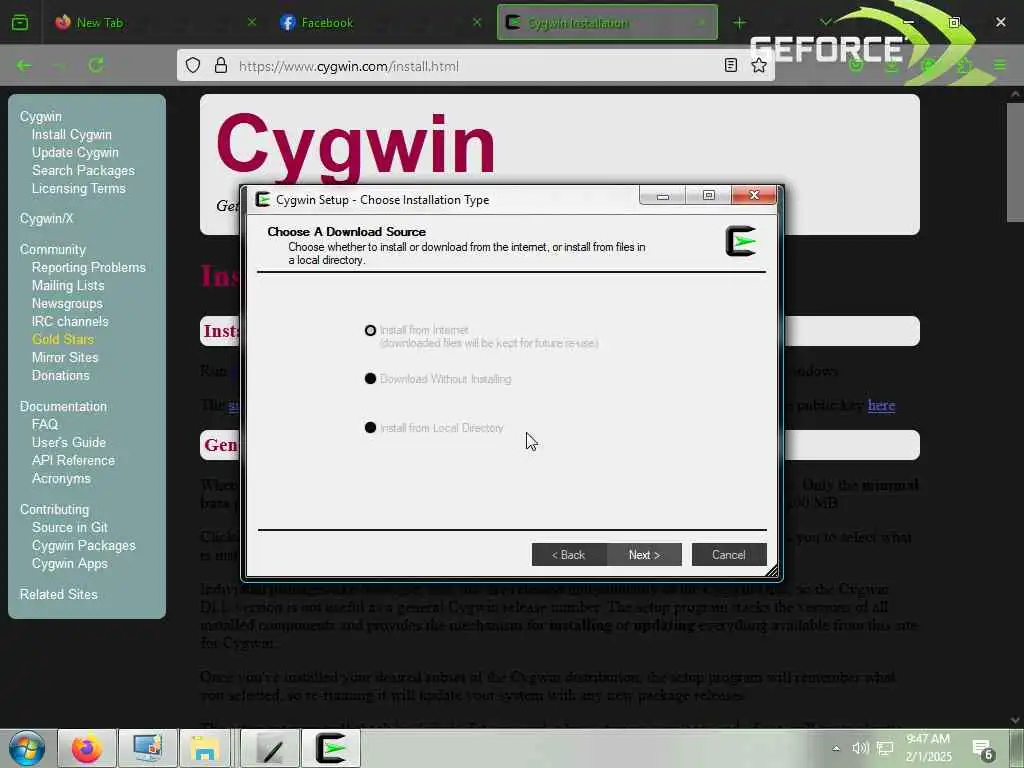1024x768 pixels.
Task: Open Firefox hamburger menu
Action: coord(1000,65)
